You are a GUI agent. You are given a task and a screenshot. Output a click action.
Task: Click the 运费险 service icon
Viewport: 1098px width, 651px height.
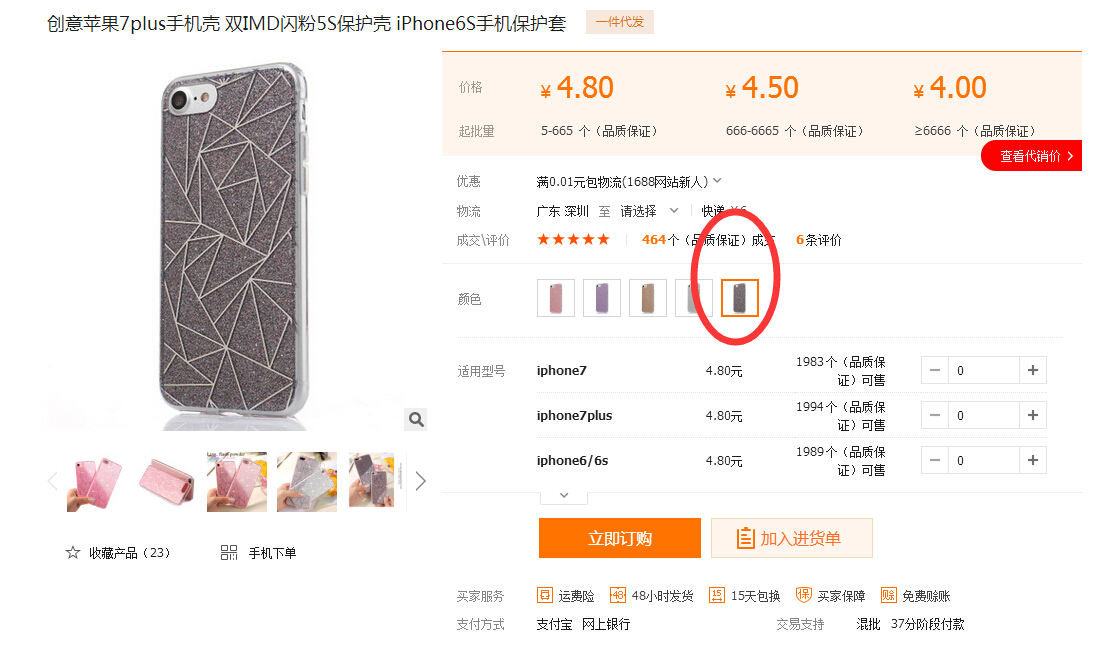pyautogui.click(x=545, y=596)
